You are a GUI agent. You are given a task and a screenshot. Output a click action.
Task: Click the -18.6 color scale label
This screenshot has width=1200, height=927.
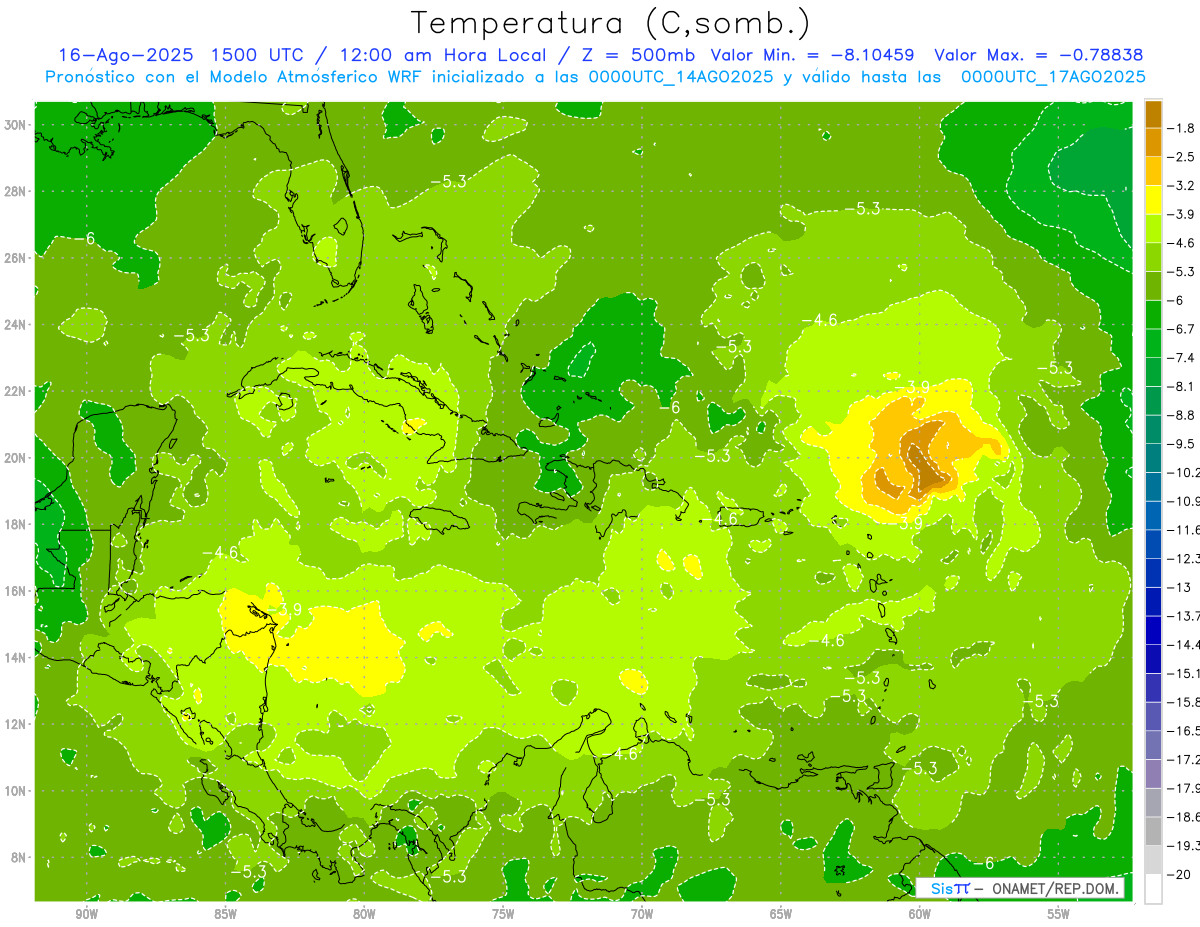point(1184,817)
